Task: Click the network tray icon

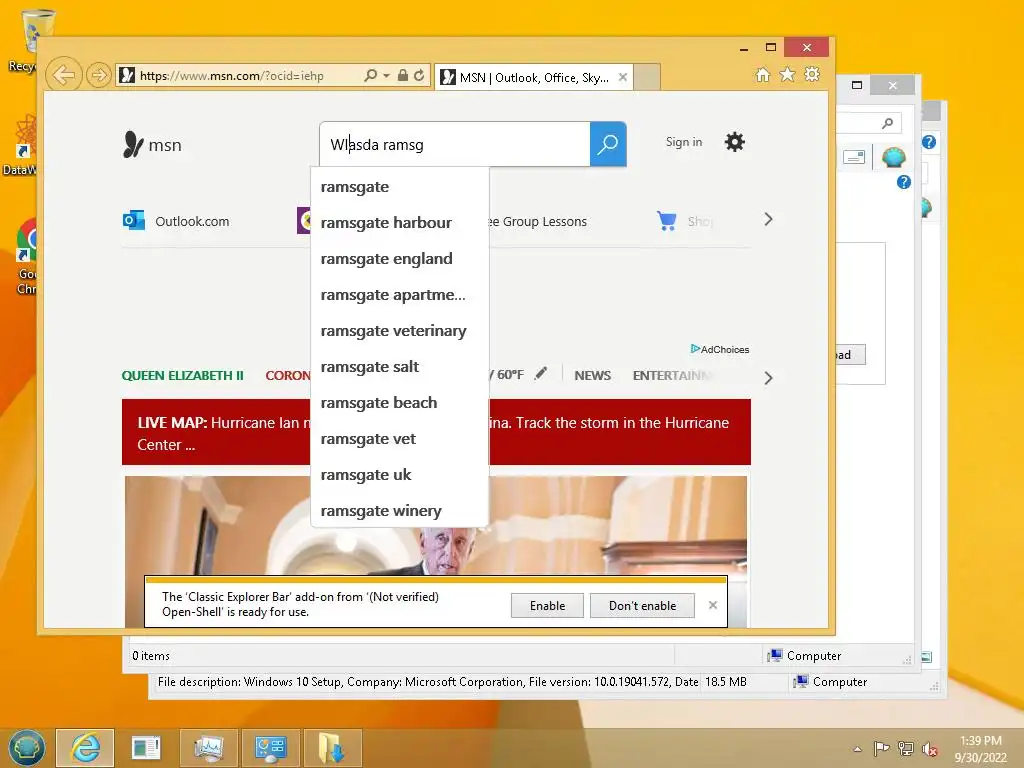Action: 906,748
